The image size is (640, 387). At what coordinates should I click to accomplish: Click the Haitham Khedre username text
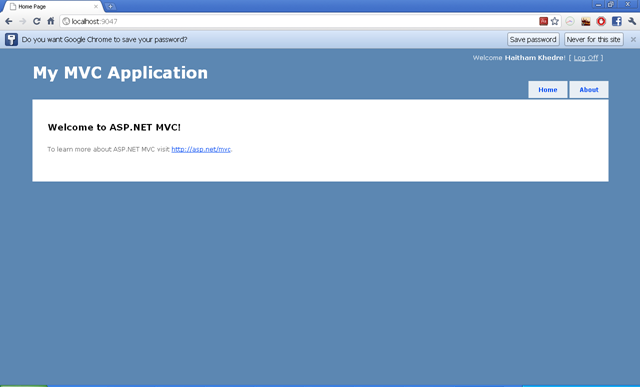[x=534, y=58]
